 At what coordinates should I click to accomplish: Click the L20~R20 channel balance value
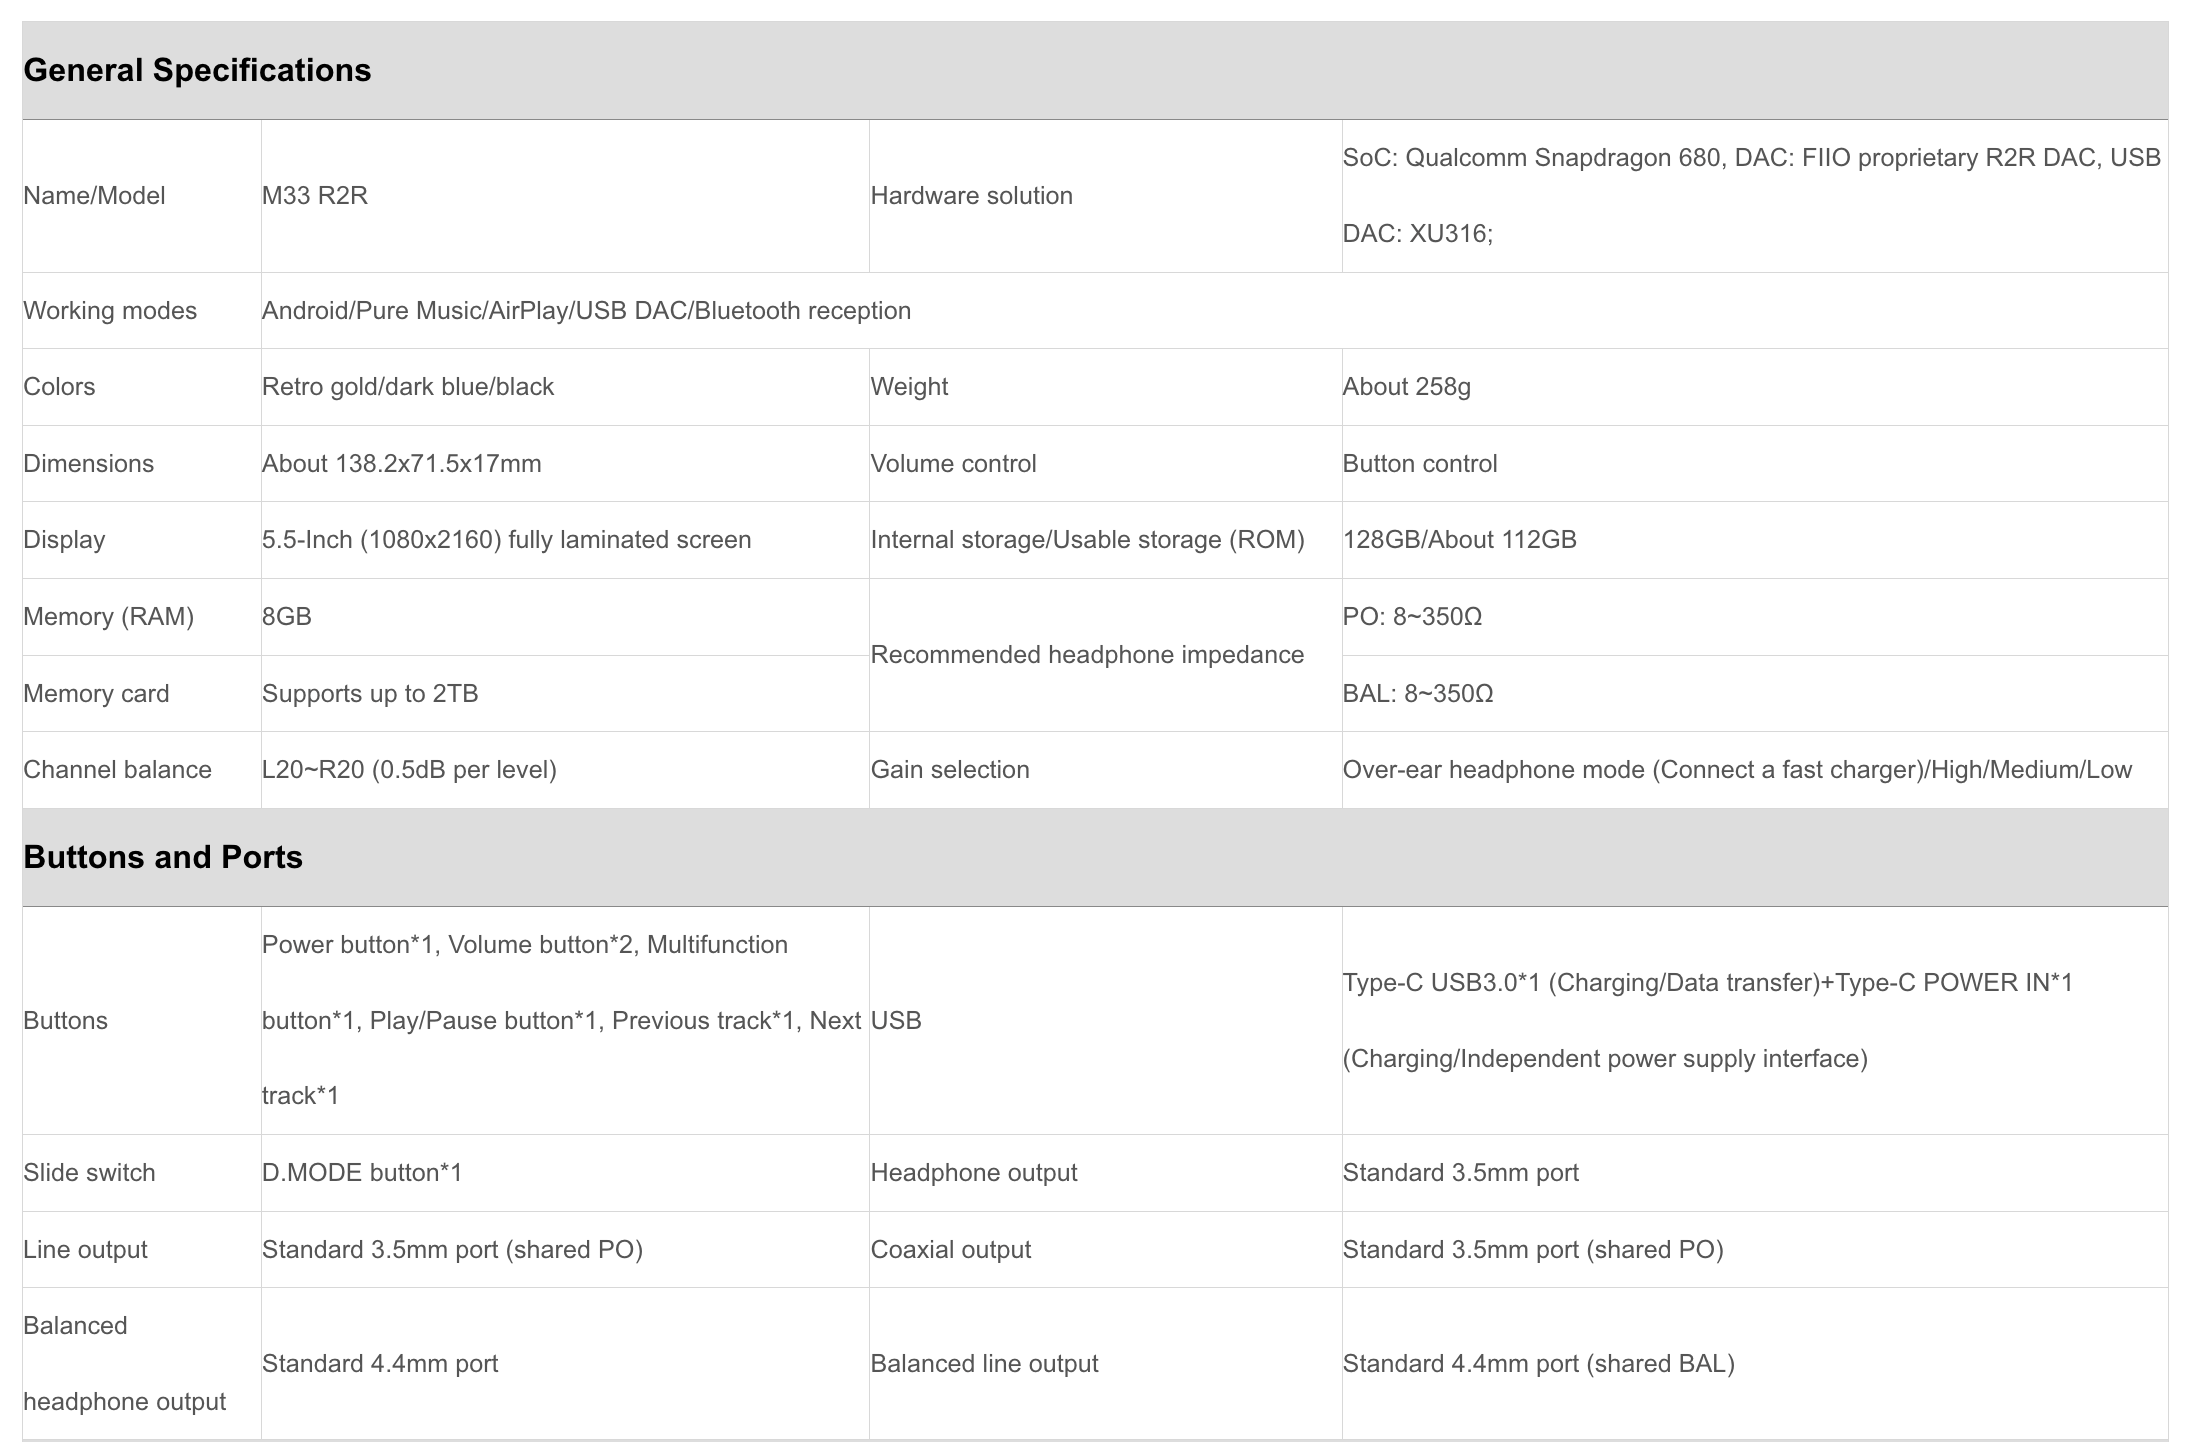tap(409, 770)
